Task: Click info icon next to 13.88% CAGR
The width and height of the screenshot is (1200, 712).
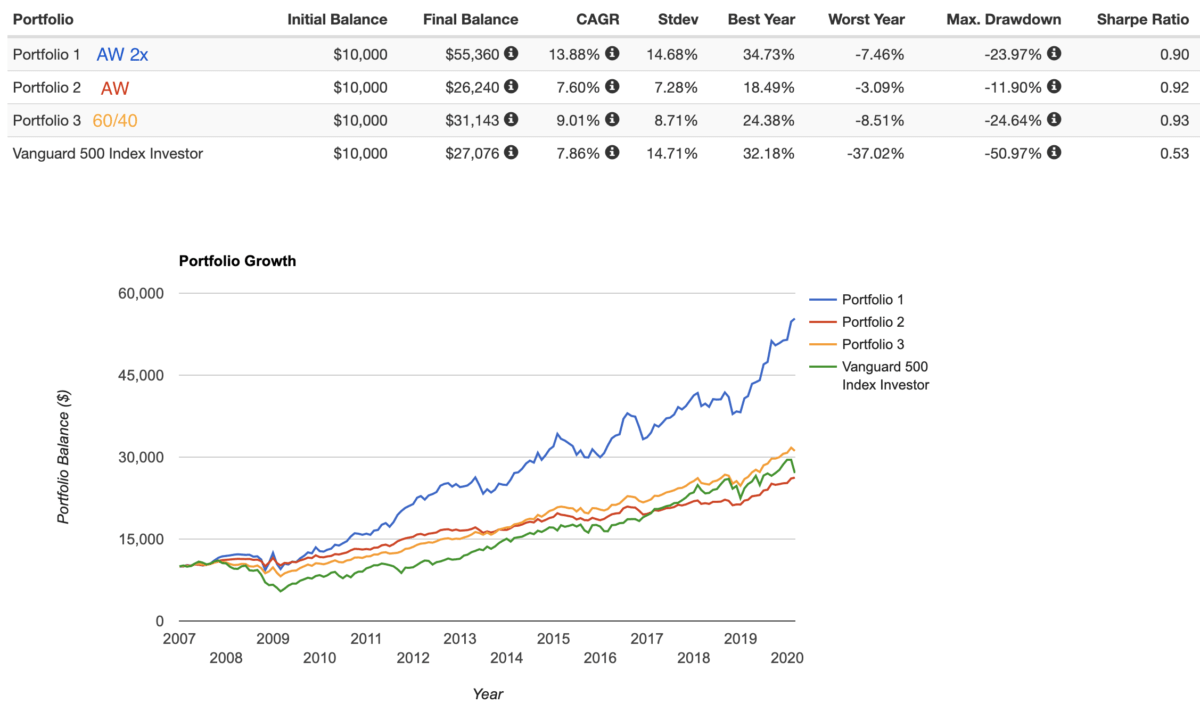Action: (x=612, y=54)
